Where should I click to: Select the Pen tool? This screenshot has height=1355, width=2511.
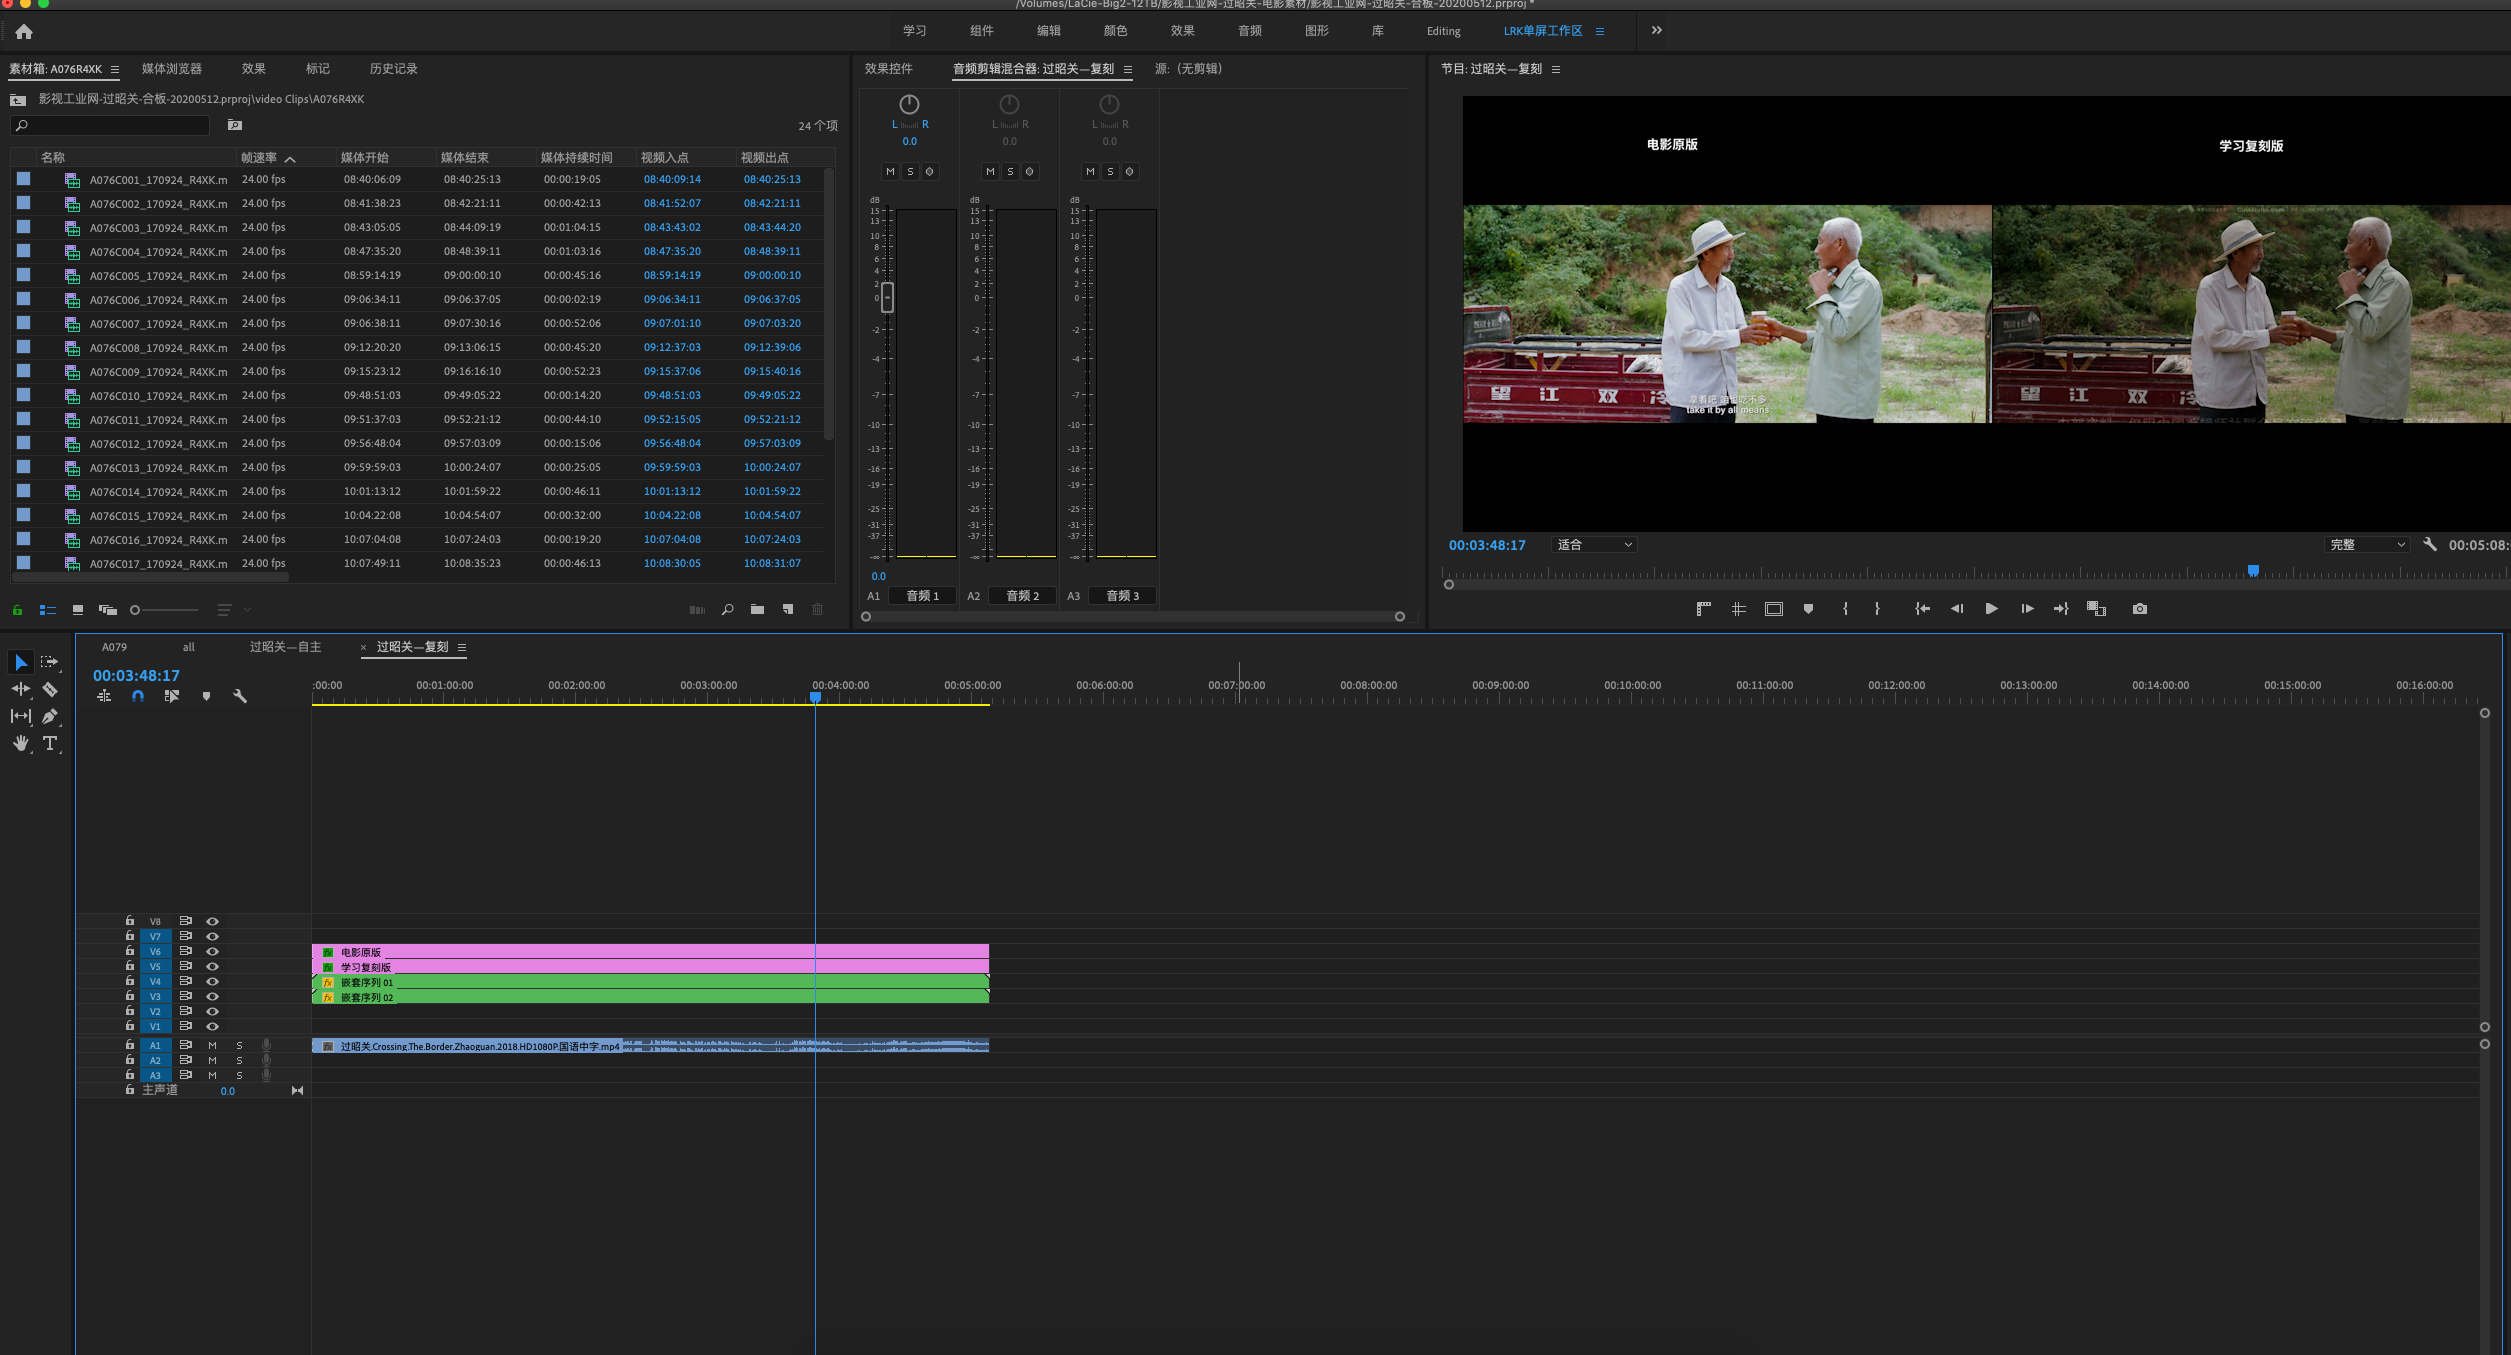click(49, 716)
